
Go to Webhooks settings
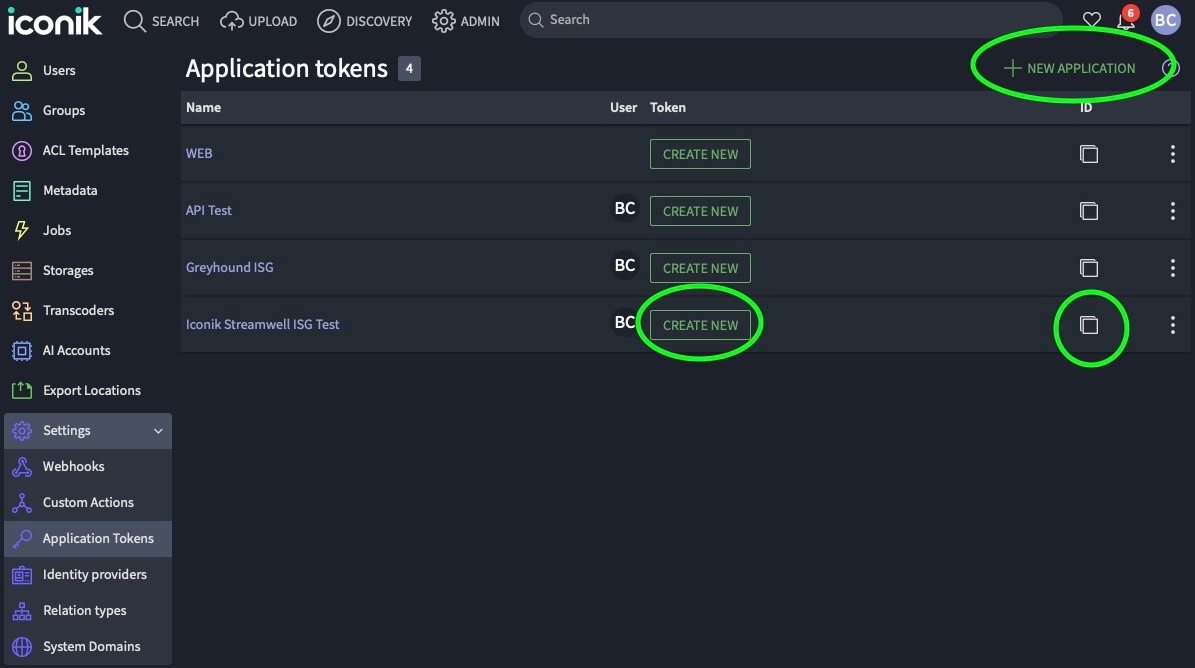point(73,467)
